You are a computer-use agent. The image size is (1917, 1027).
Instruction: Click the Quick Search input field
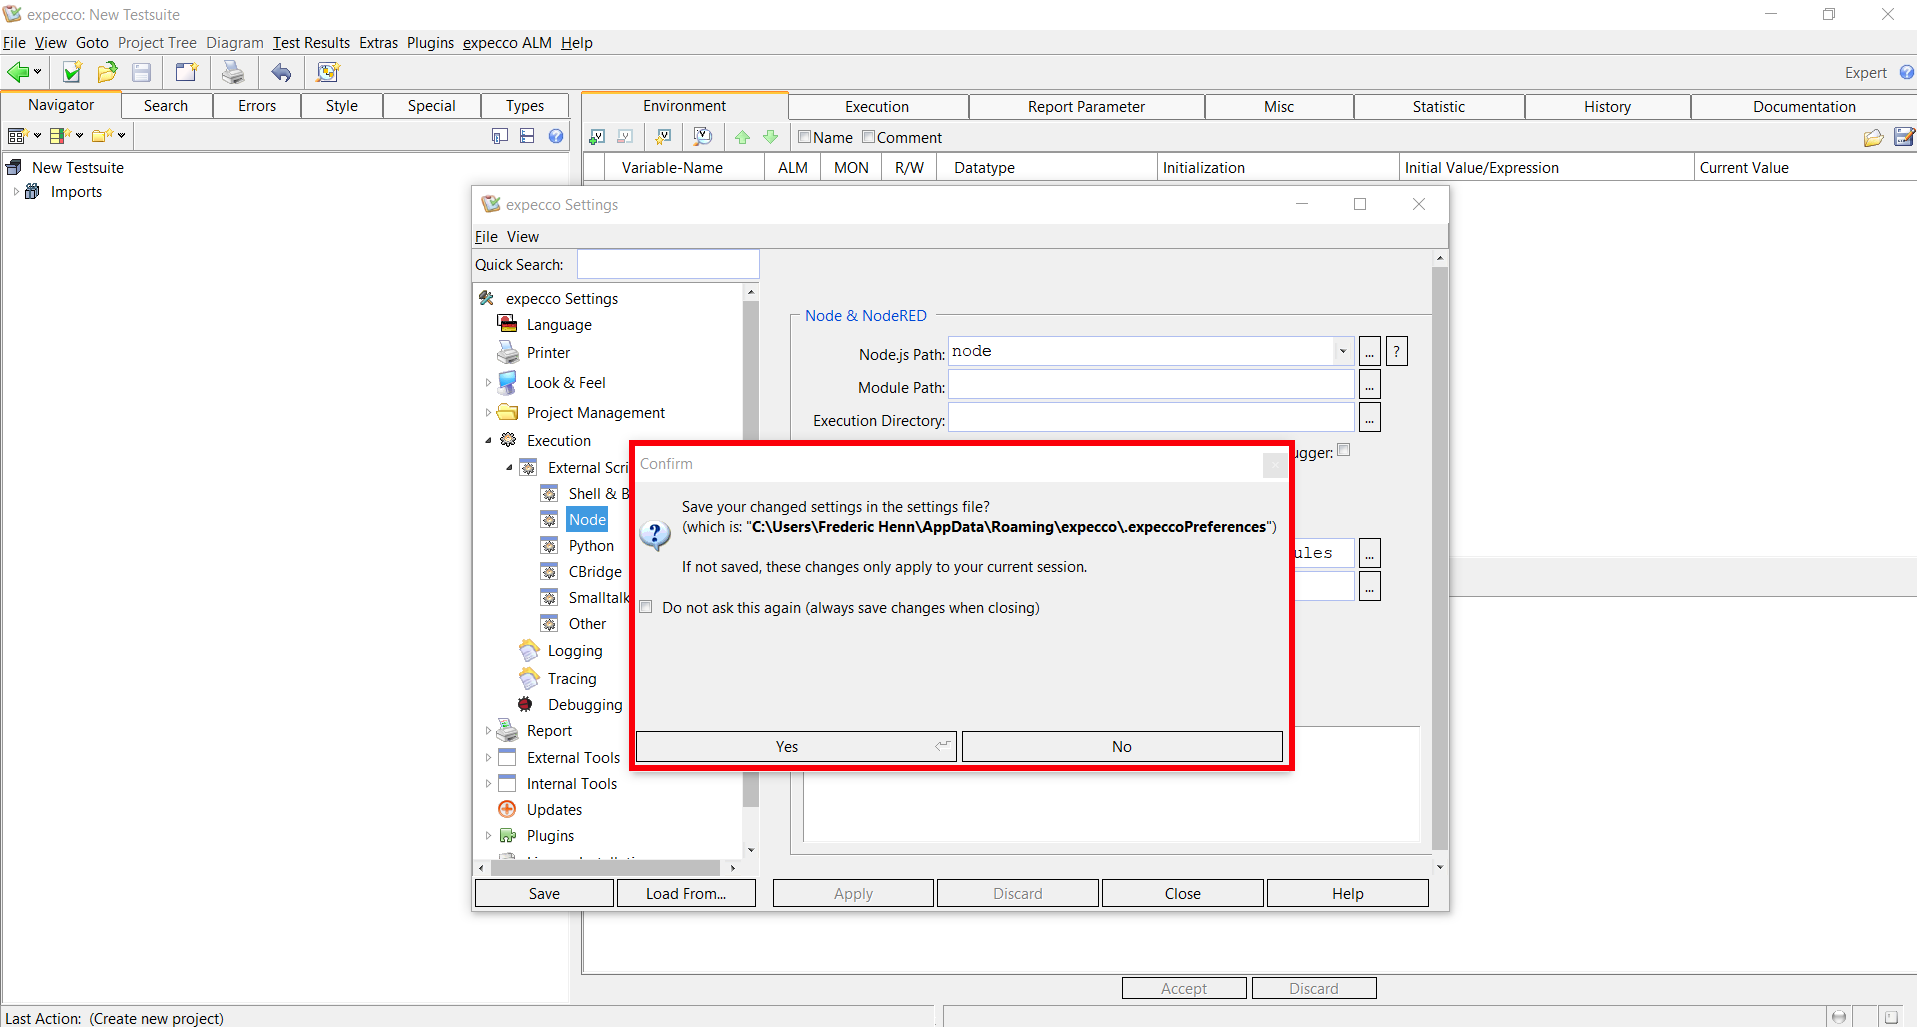[668, 265]
